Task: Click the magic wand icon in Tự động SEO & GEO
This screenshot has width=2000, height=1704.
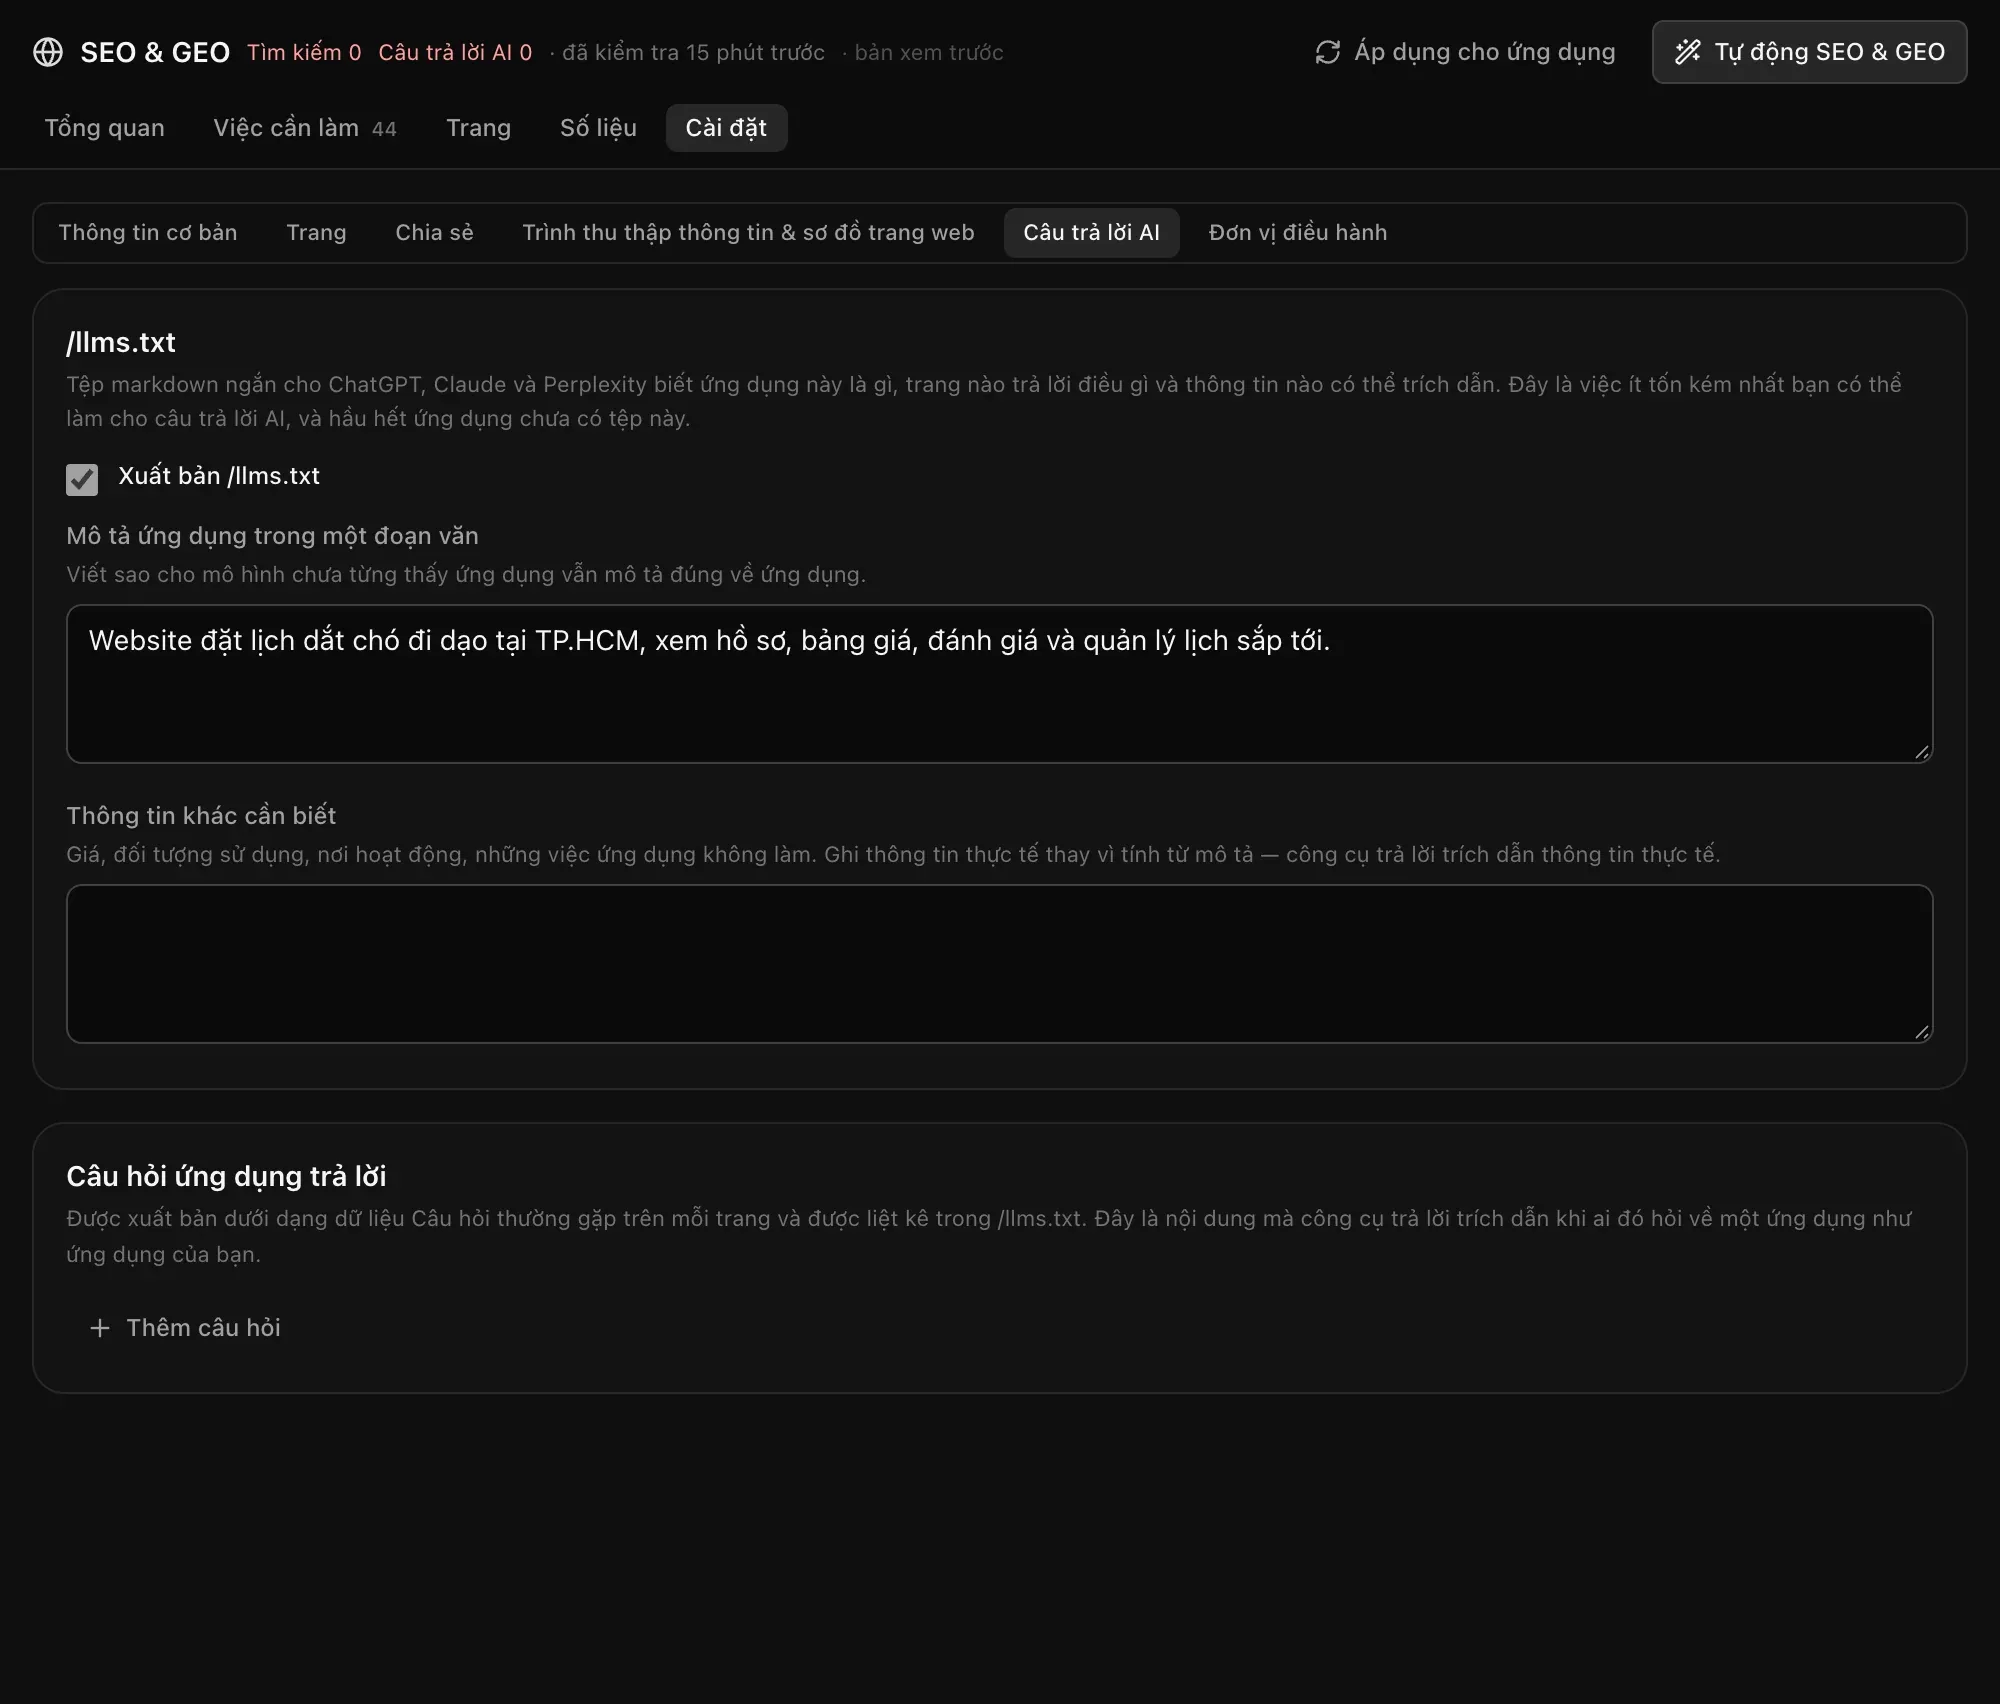Action: 1687,52
